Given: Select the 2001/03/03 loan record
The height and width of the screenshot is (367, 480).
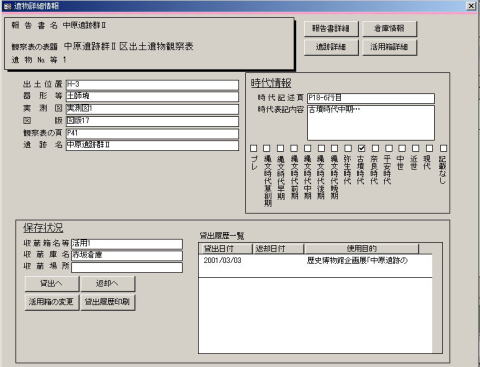Looking at the screenshot, I should pos(222,260).
